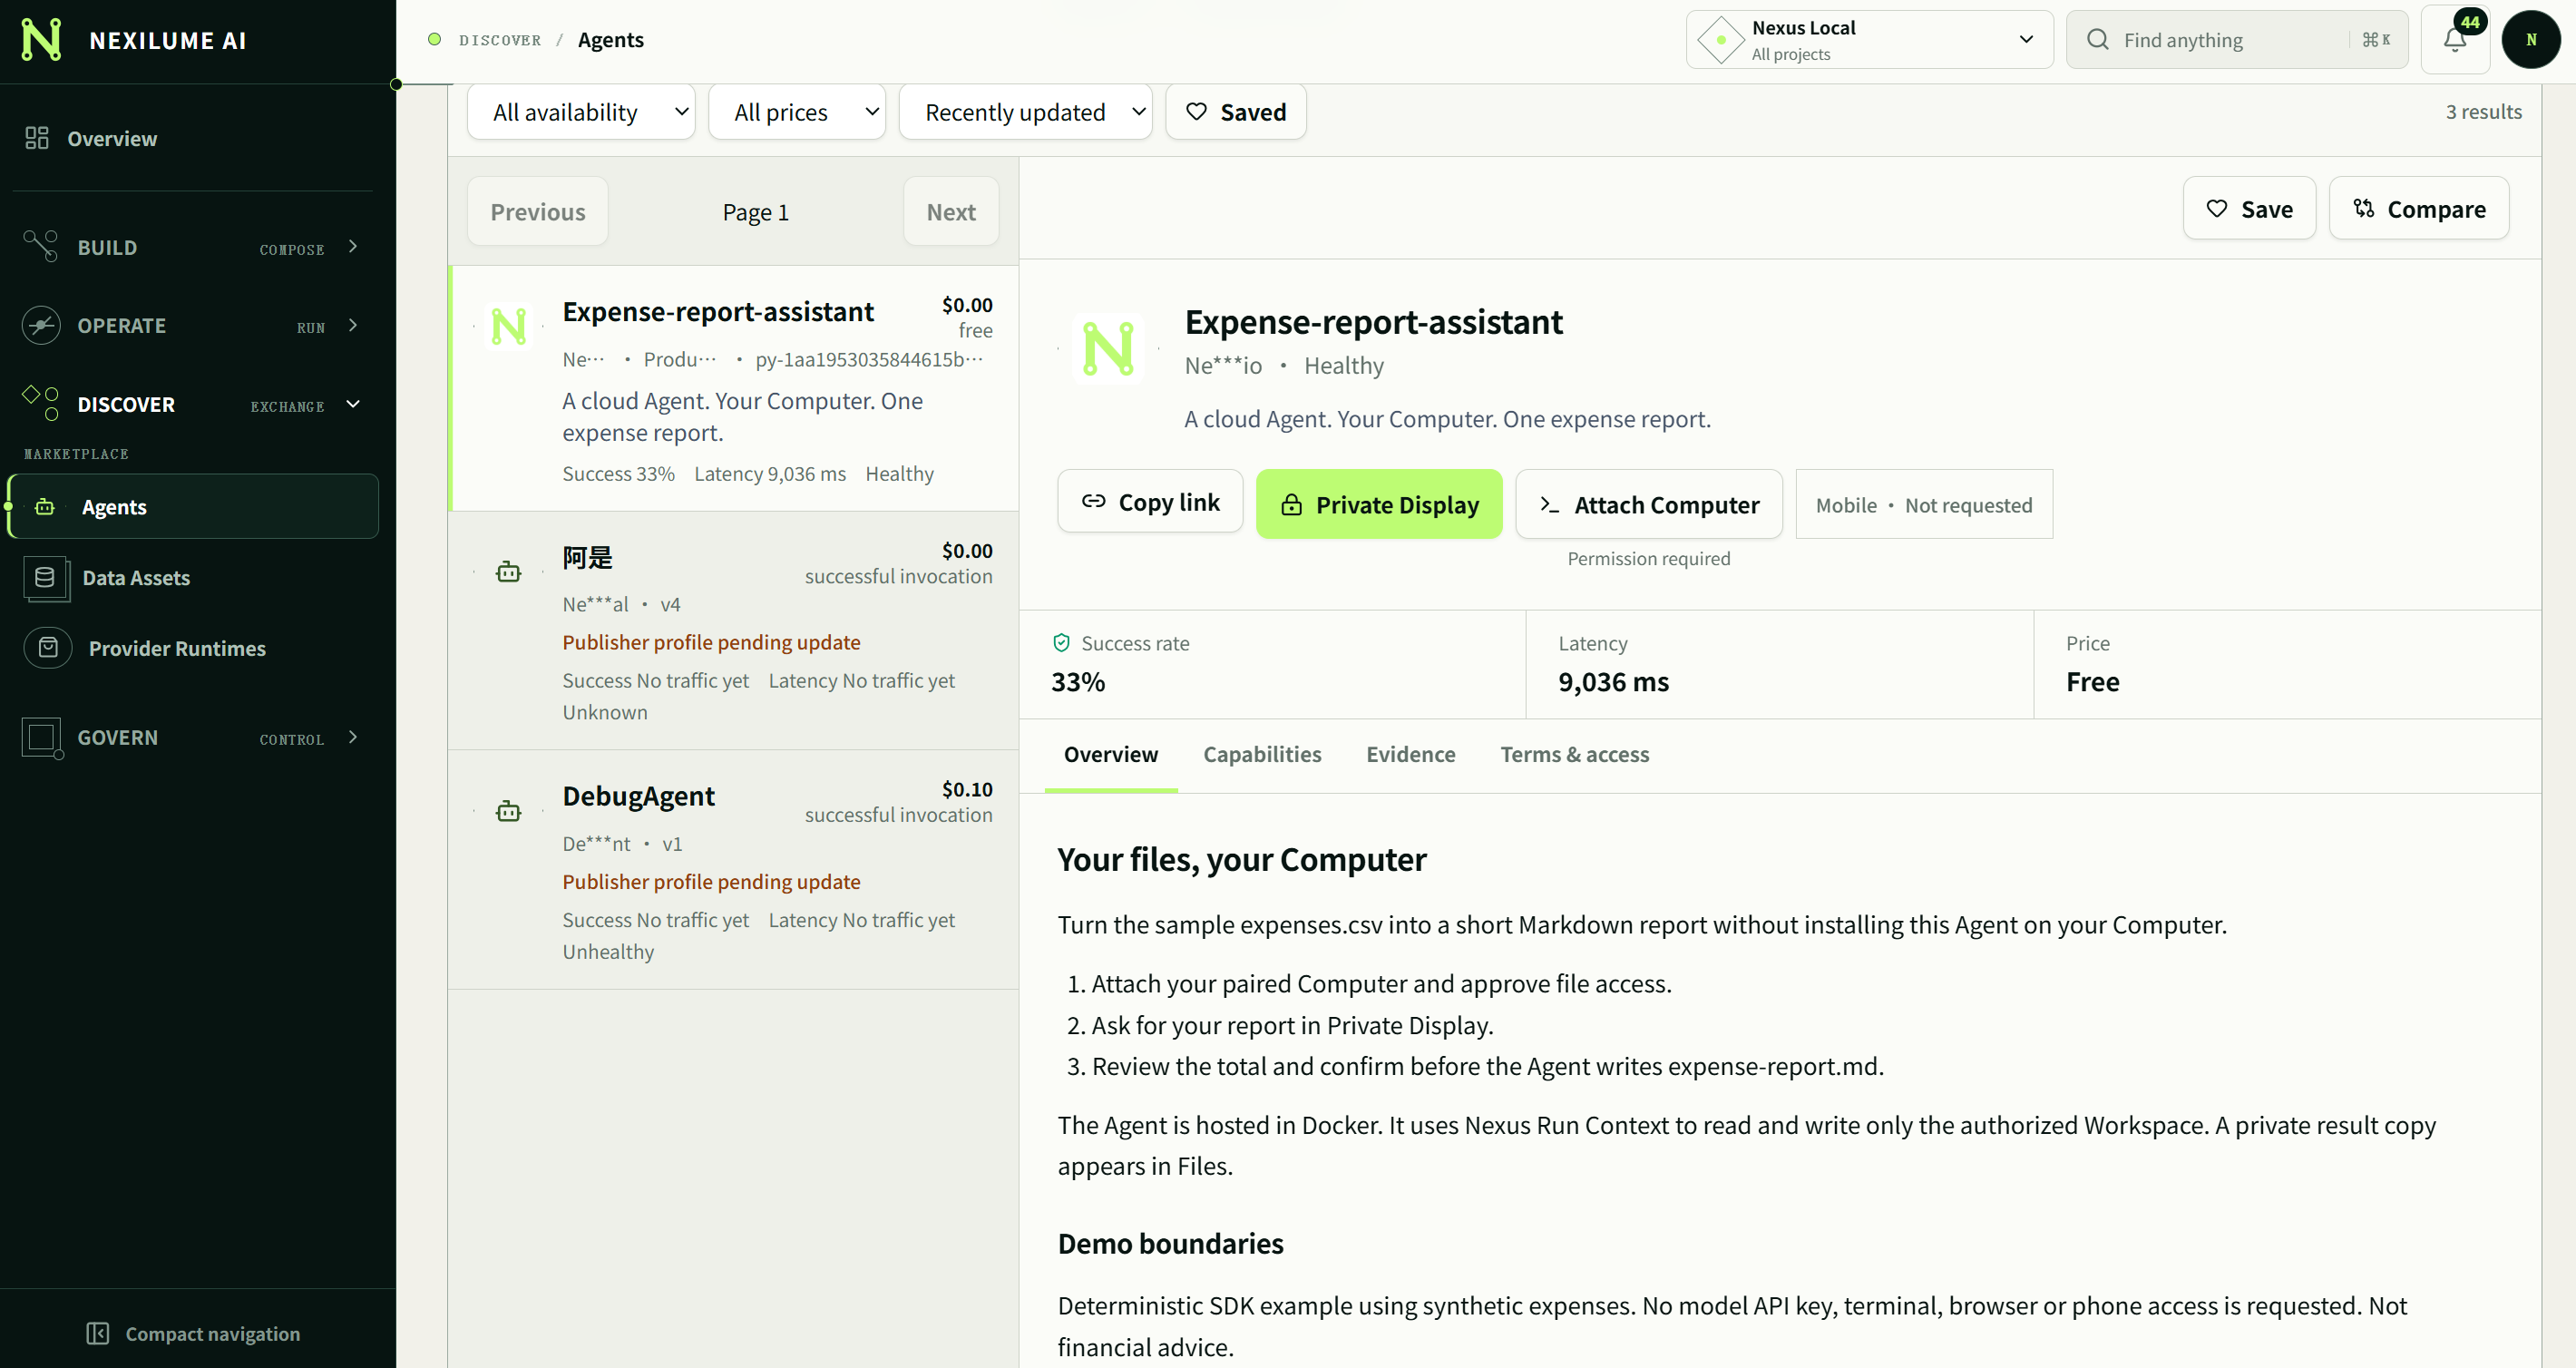
Task: Click the Compare button
Action: point(2418,208)
